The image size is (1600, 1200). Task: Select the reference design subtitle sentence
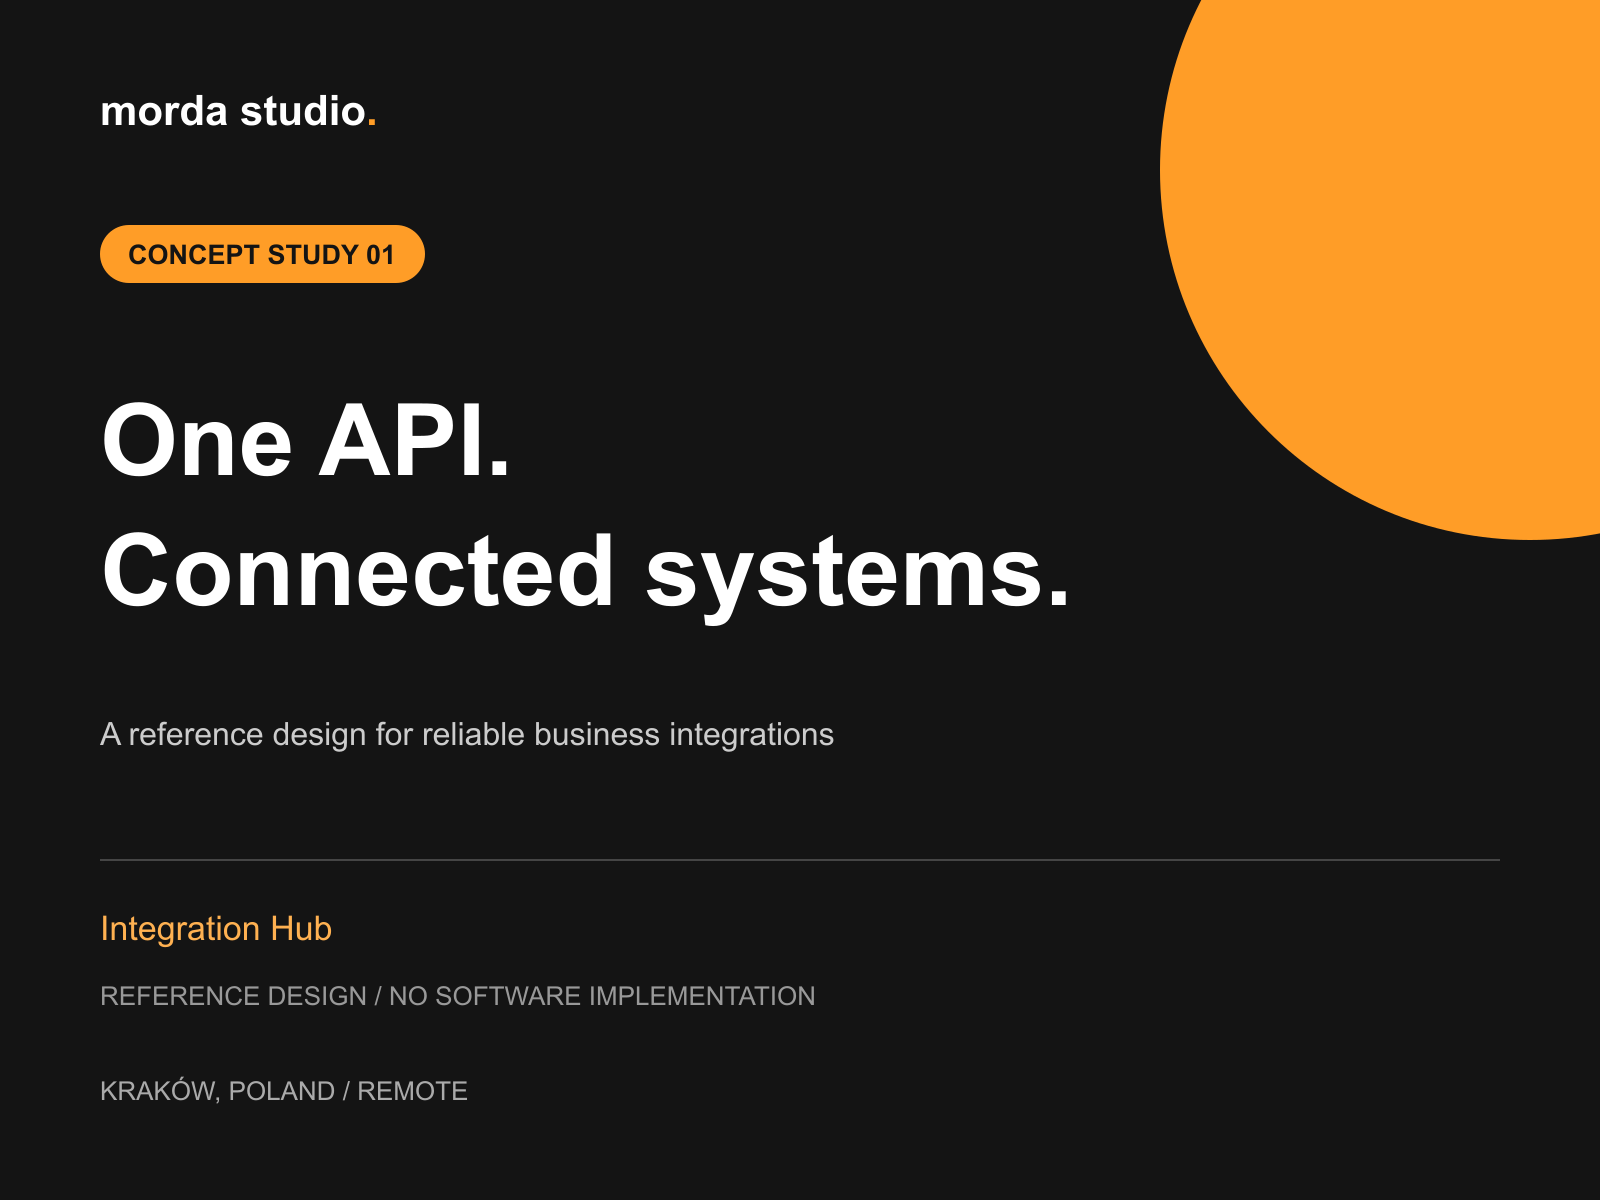[467, 734]
